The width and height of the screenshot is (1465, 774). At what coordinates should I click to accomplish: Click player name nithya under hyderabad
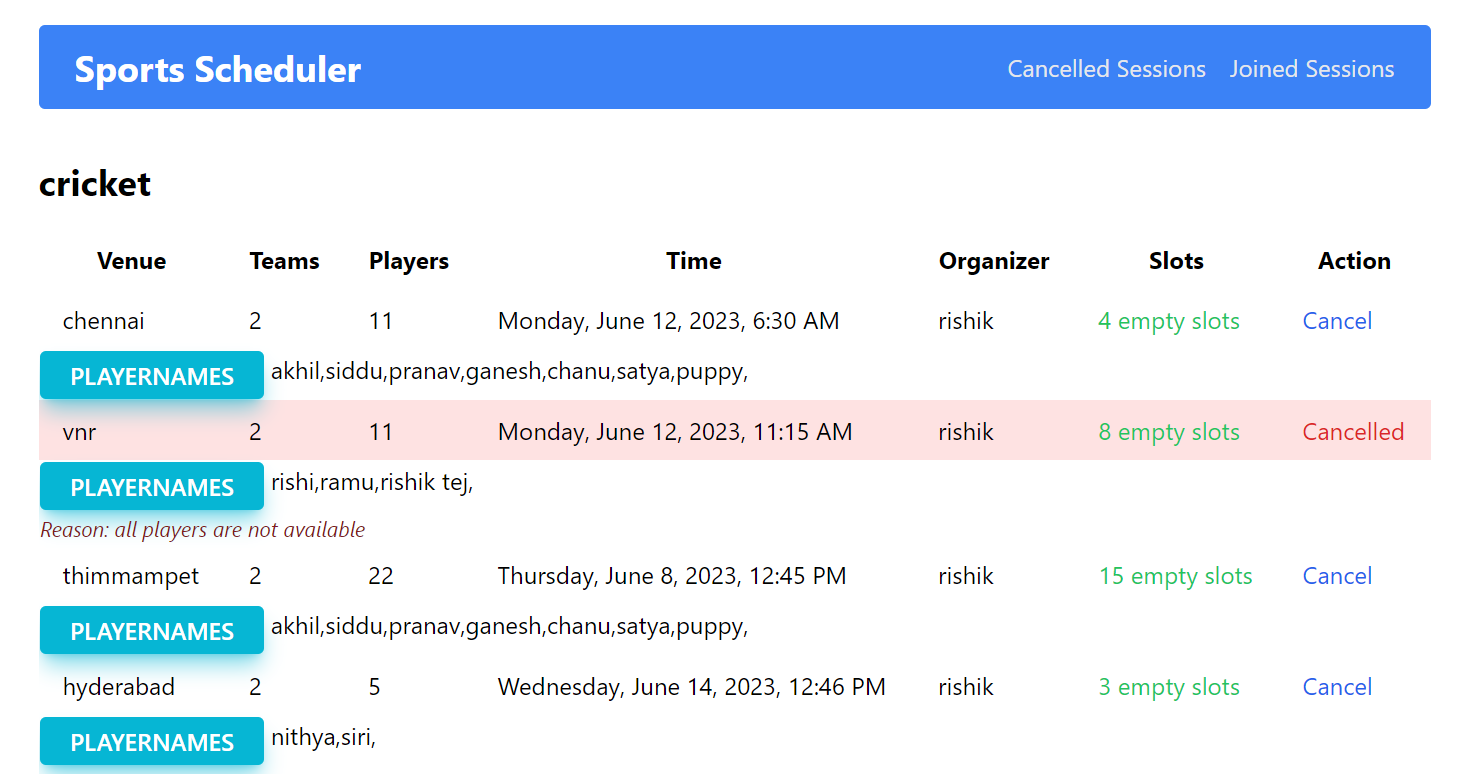300,737
